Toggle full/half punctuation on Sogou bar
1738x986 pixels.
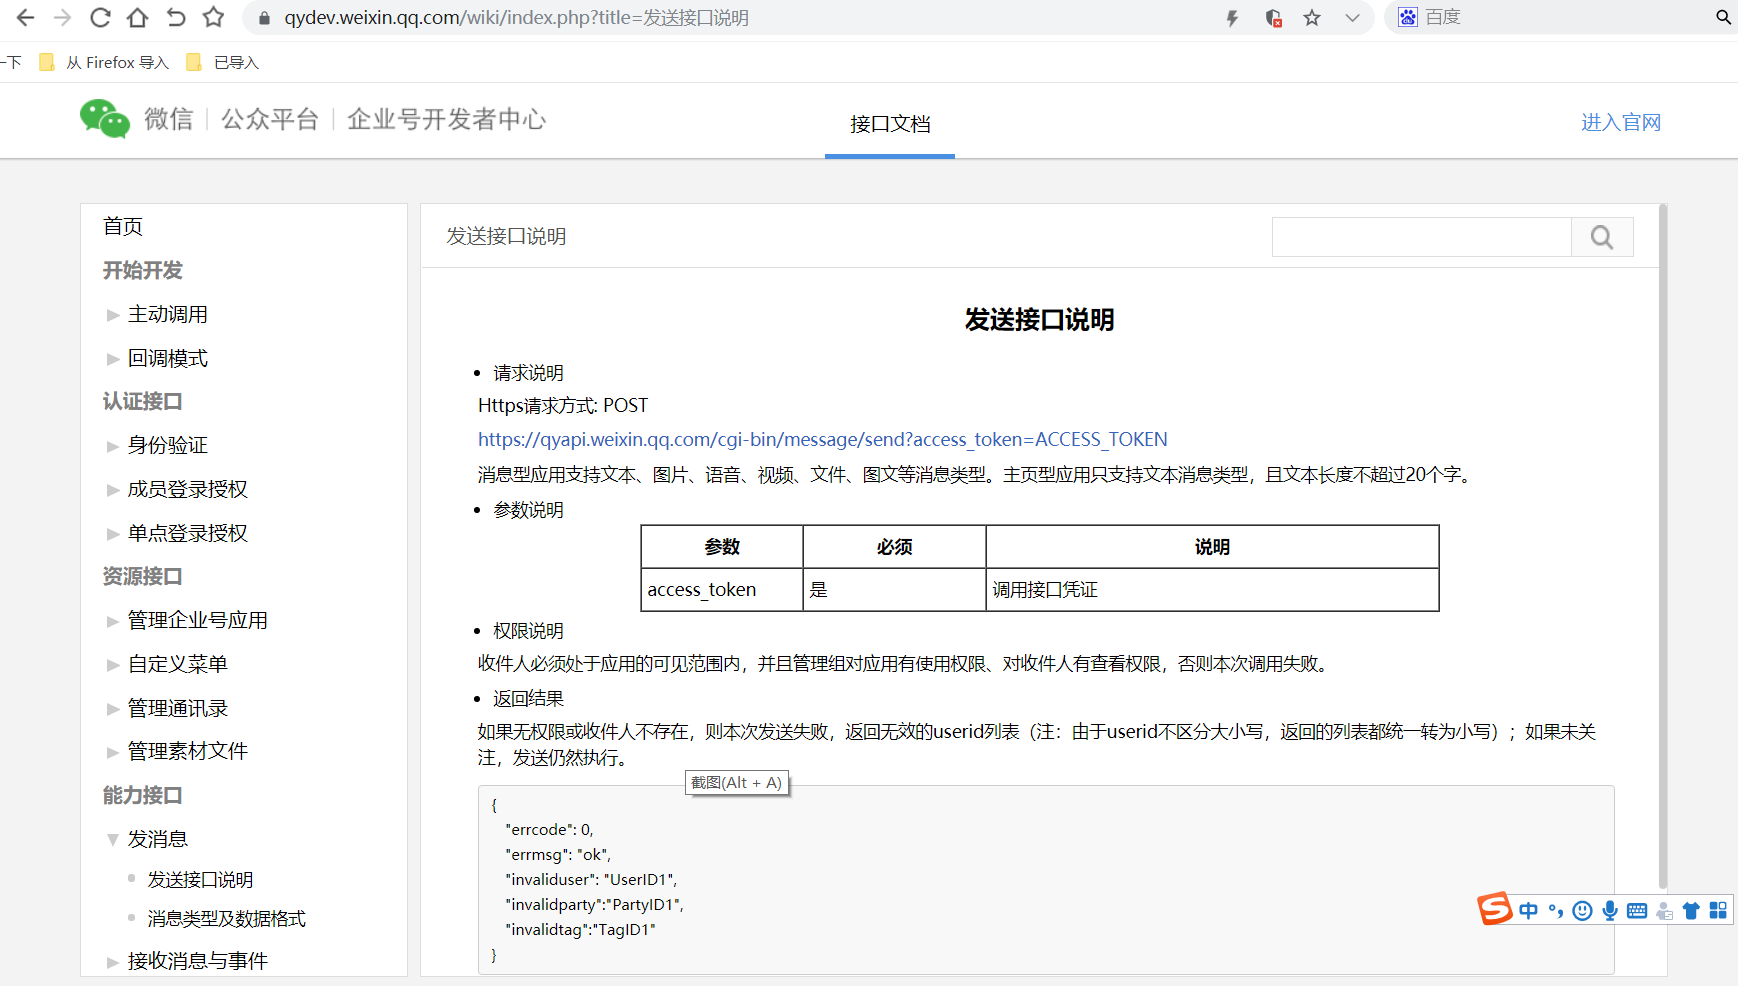tap(1555, 911)
